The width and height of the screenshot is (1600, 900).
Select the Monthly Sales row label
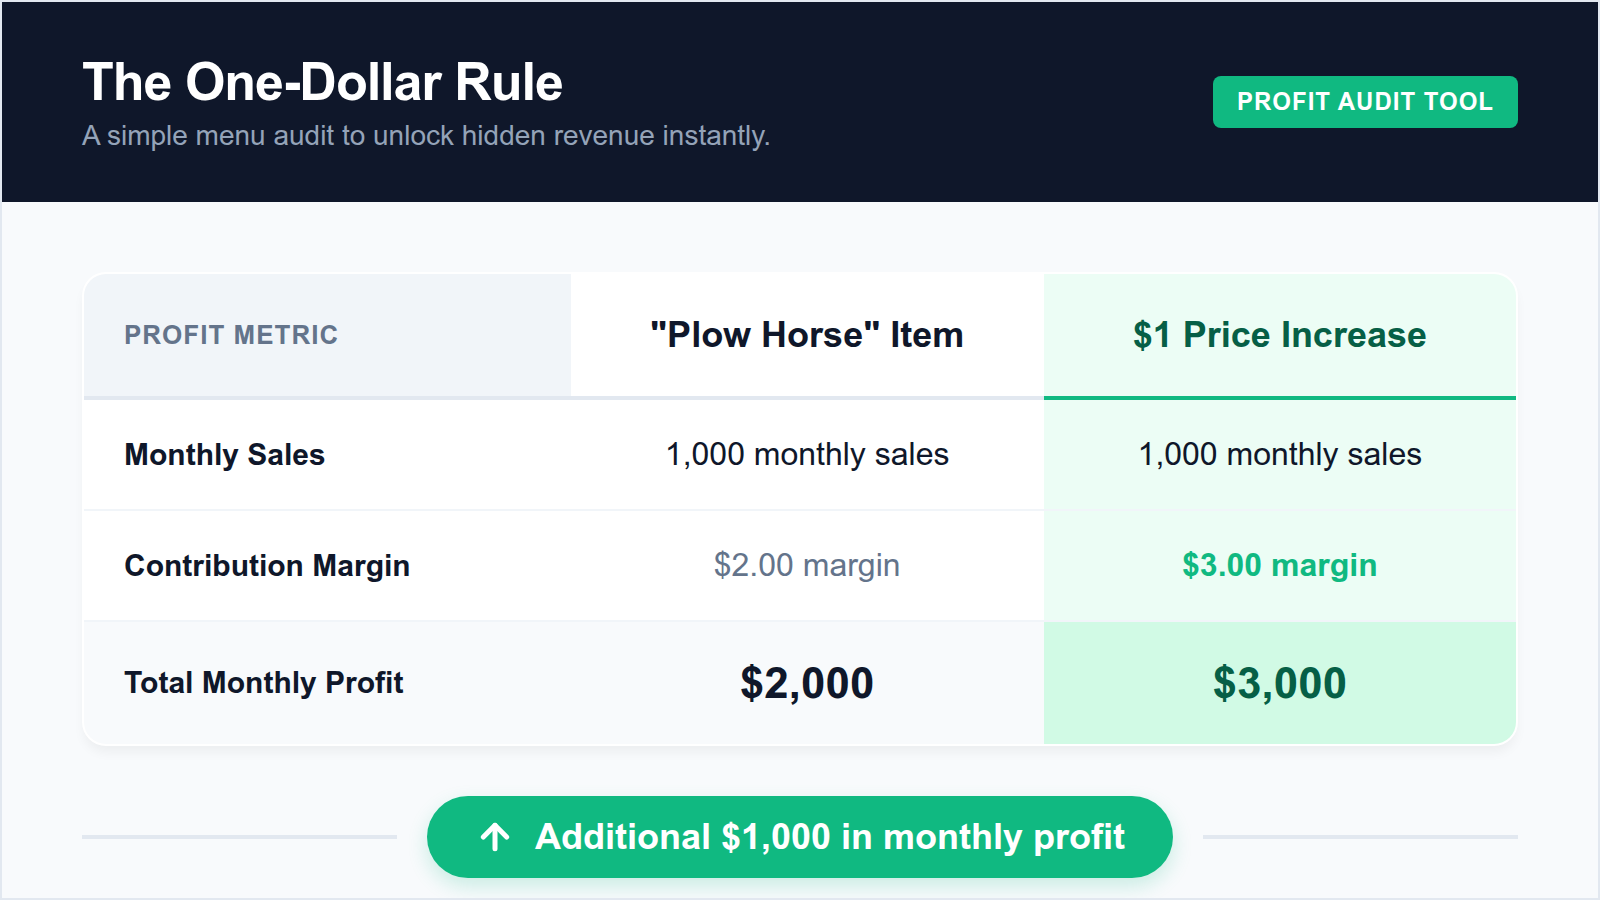click(224, 454)
